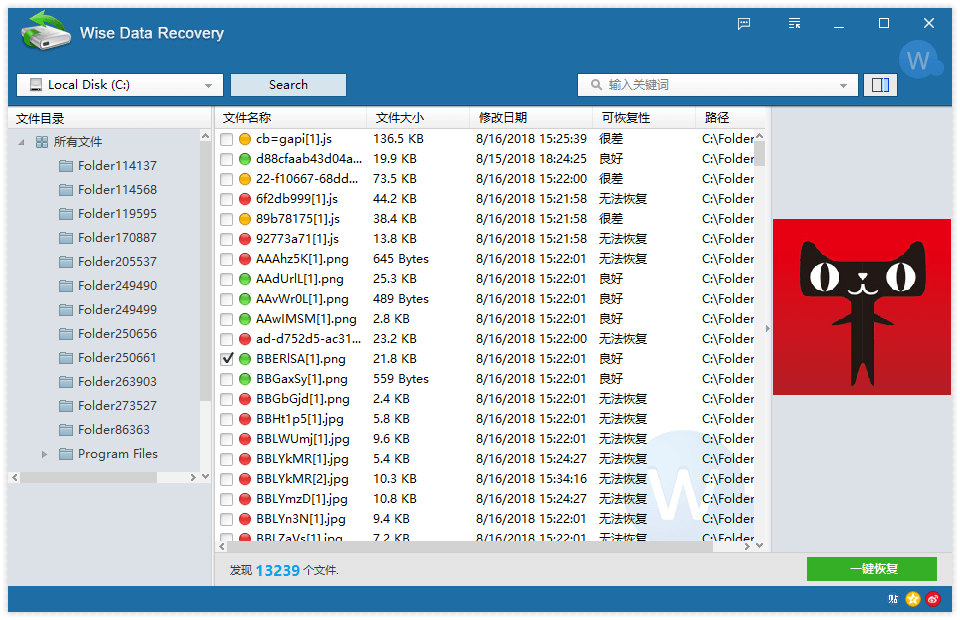Check the cb=gapi[1].js file checkbox
Viewport: 960px width, 620px height.
227,140
